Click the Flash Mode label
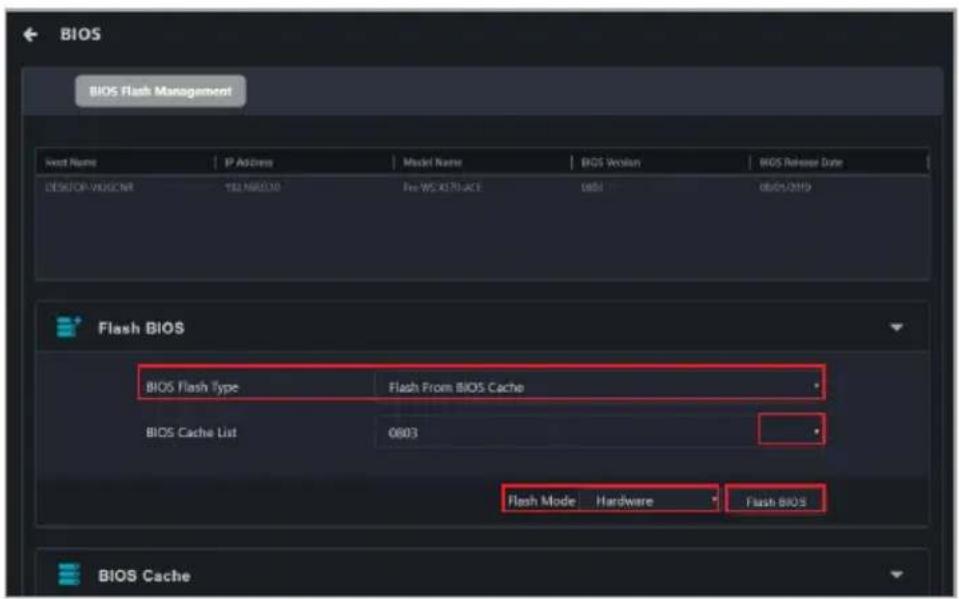The image size is (959, 599). click(542, 501)
